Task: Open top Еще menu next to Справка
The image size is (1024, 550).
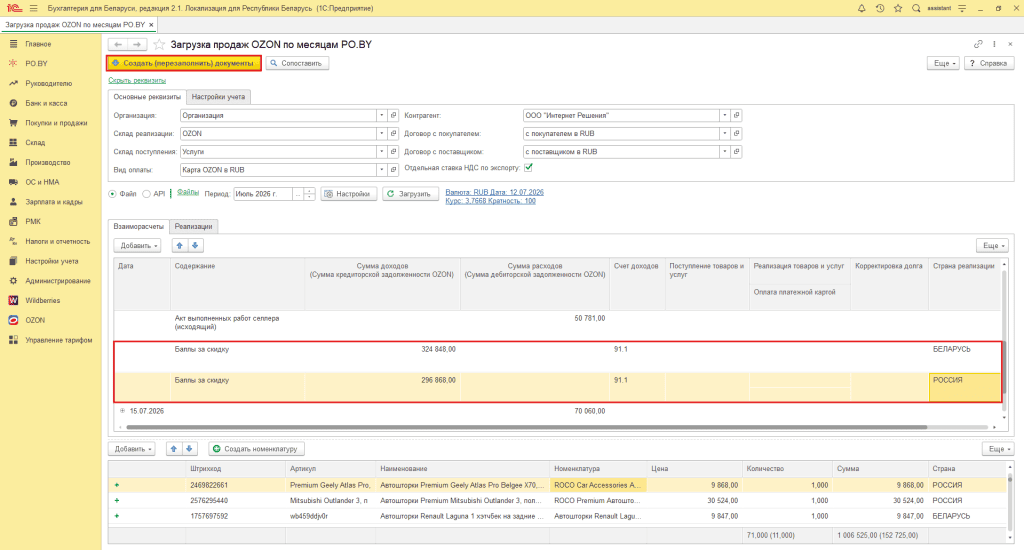Action: (x=945, y=63)
